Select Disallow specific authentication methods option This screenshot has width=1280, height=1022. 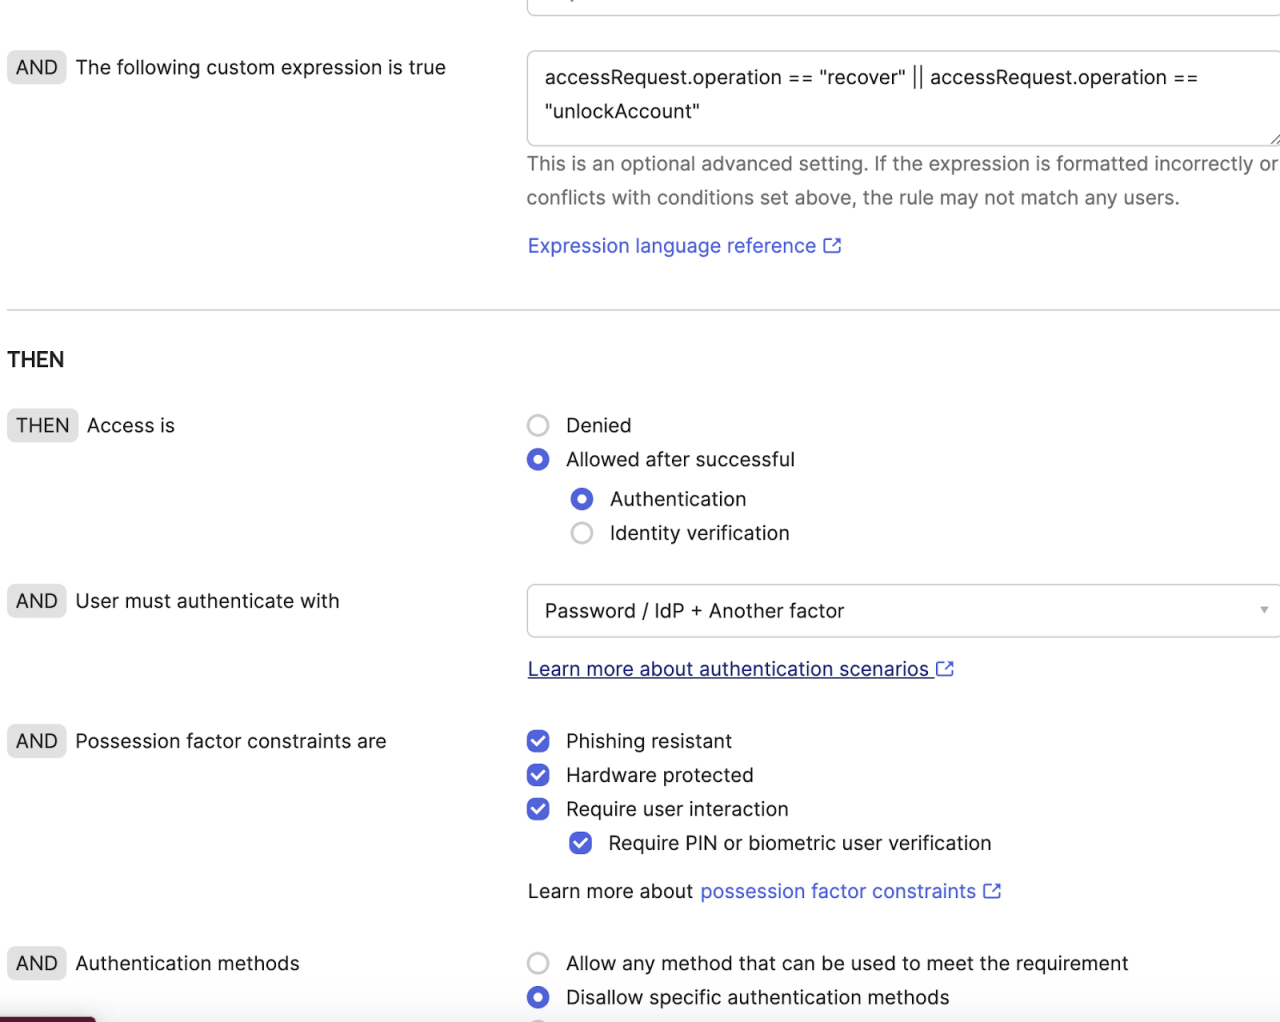point(538,997)
